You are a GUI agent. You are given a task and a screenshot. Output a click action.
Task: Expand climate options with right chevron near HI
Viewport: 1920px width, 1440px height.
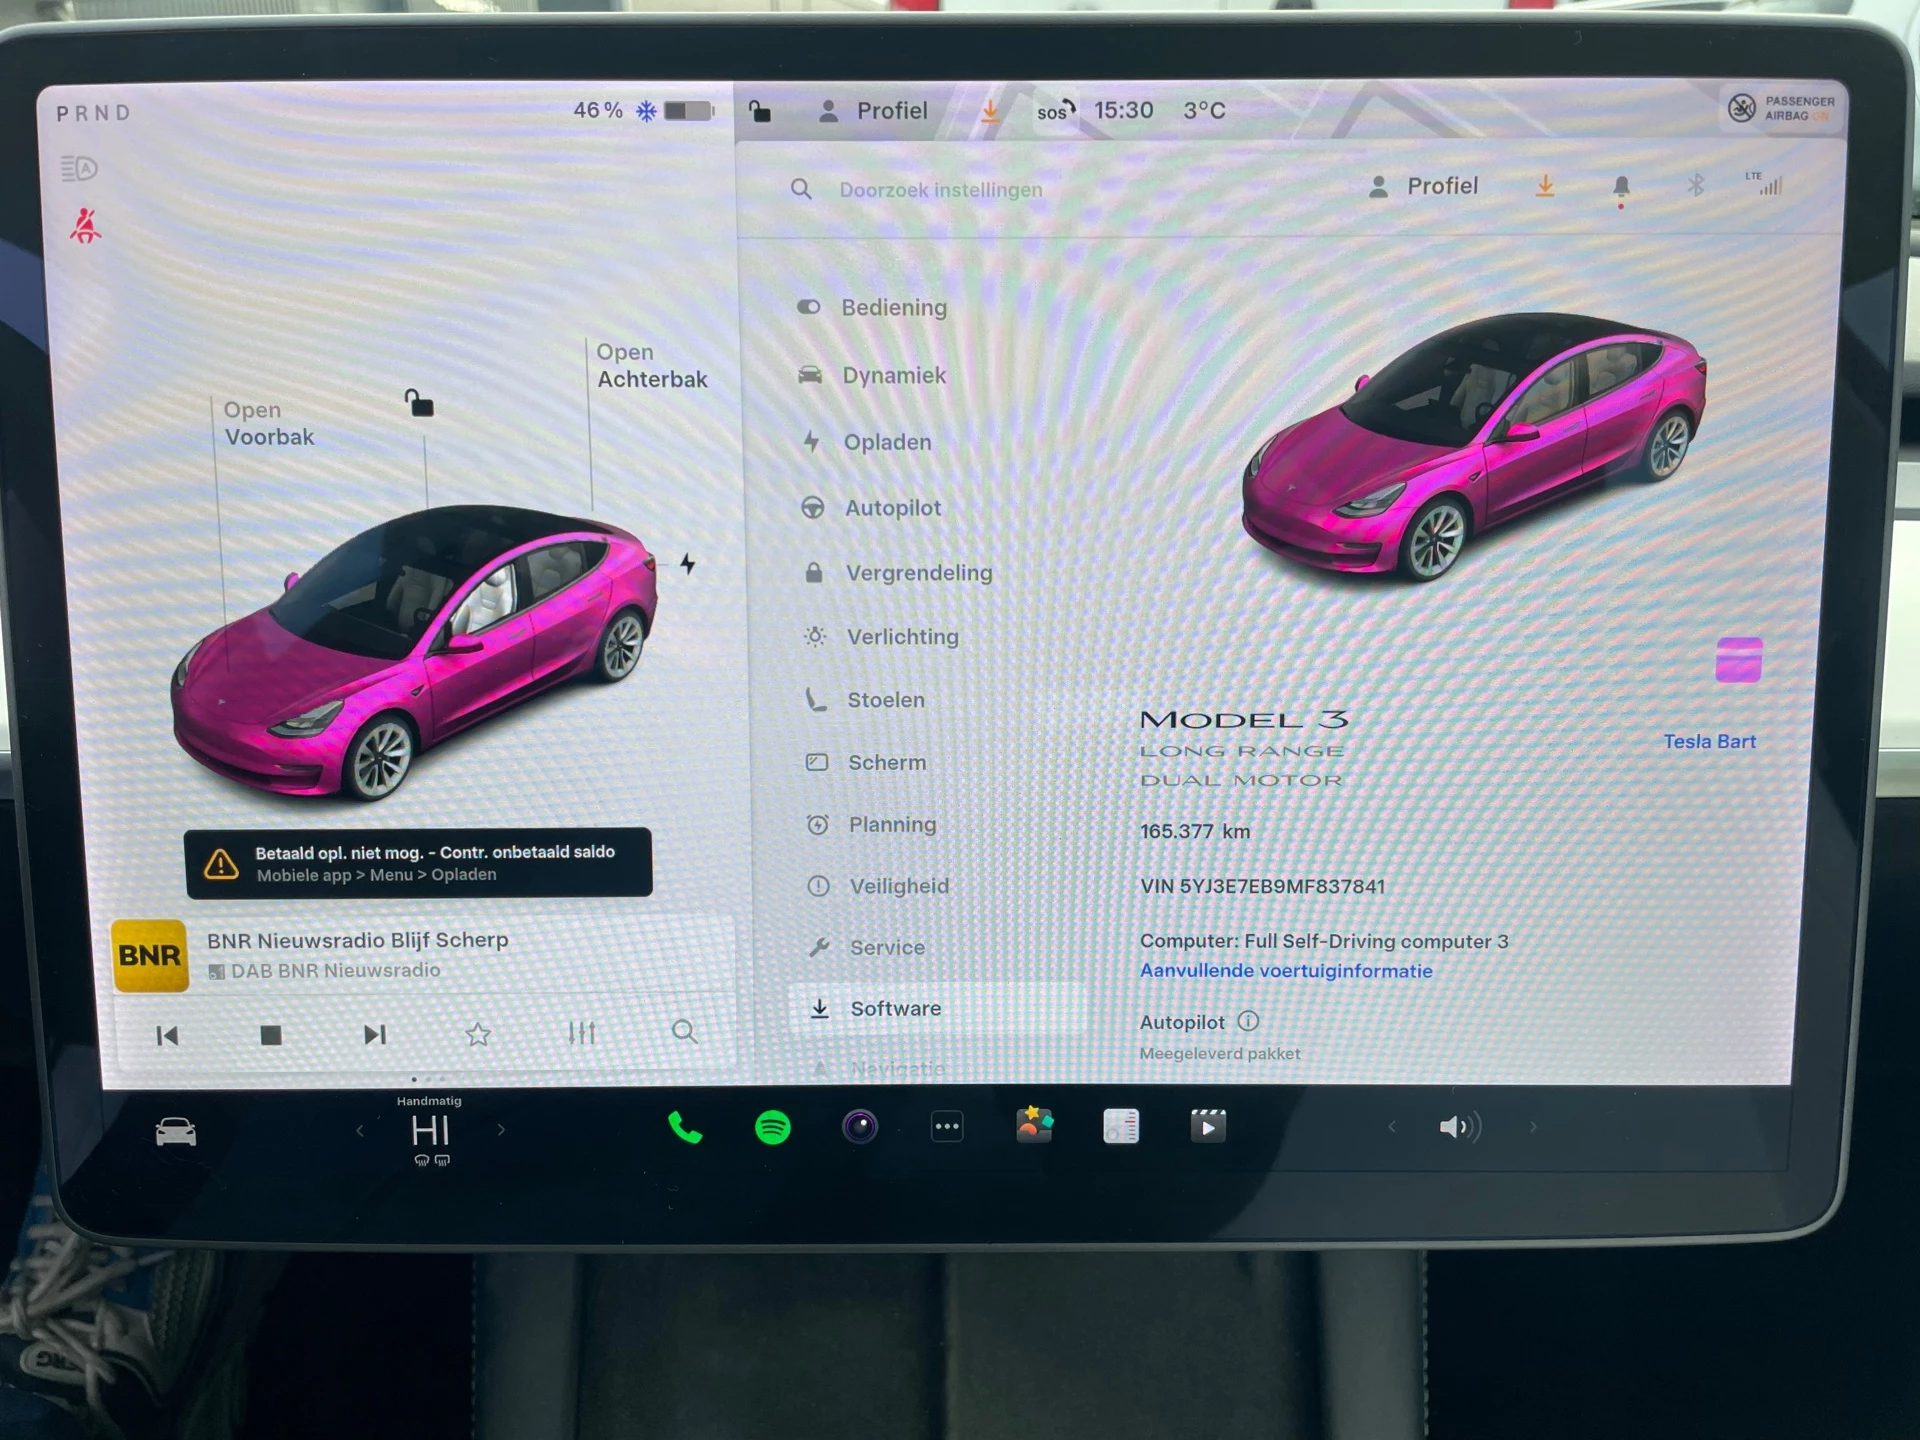pos(501,1128)
